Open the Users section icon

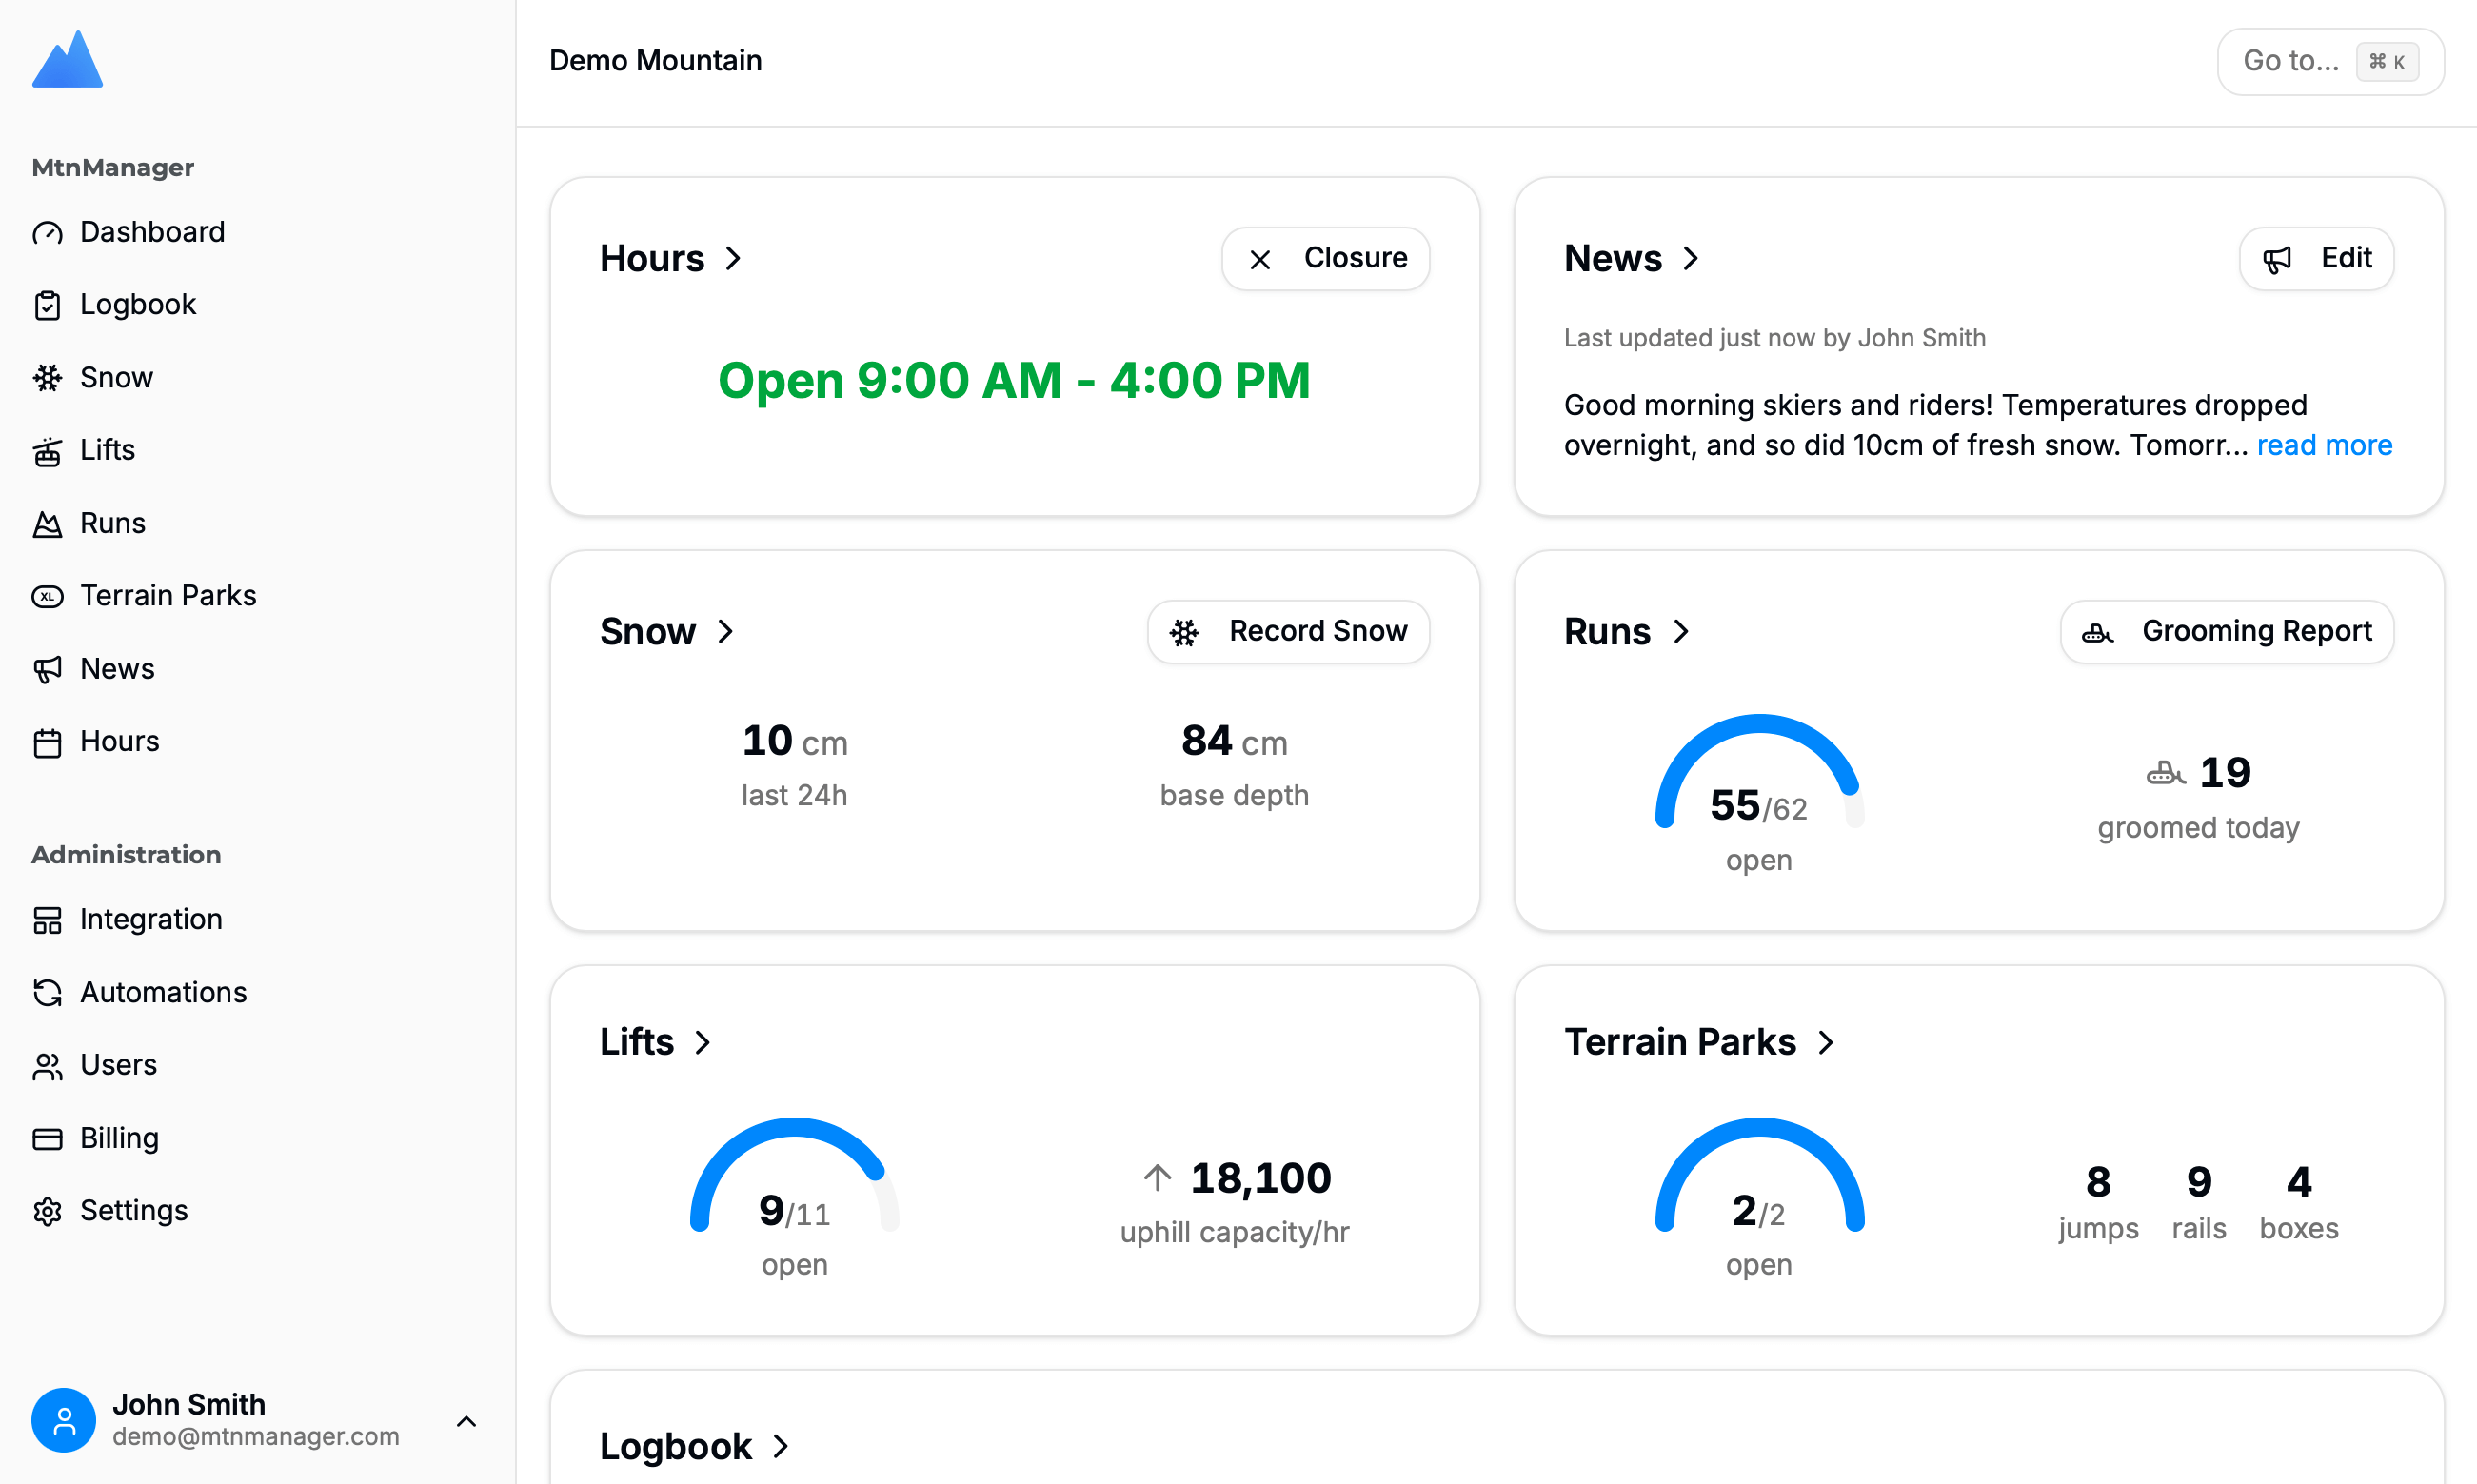(47, 1066)
